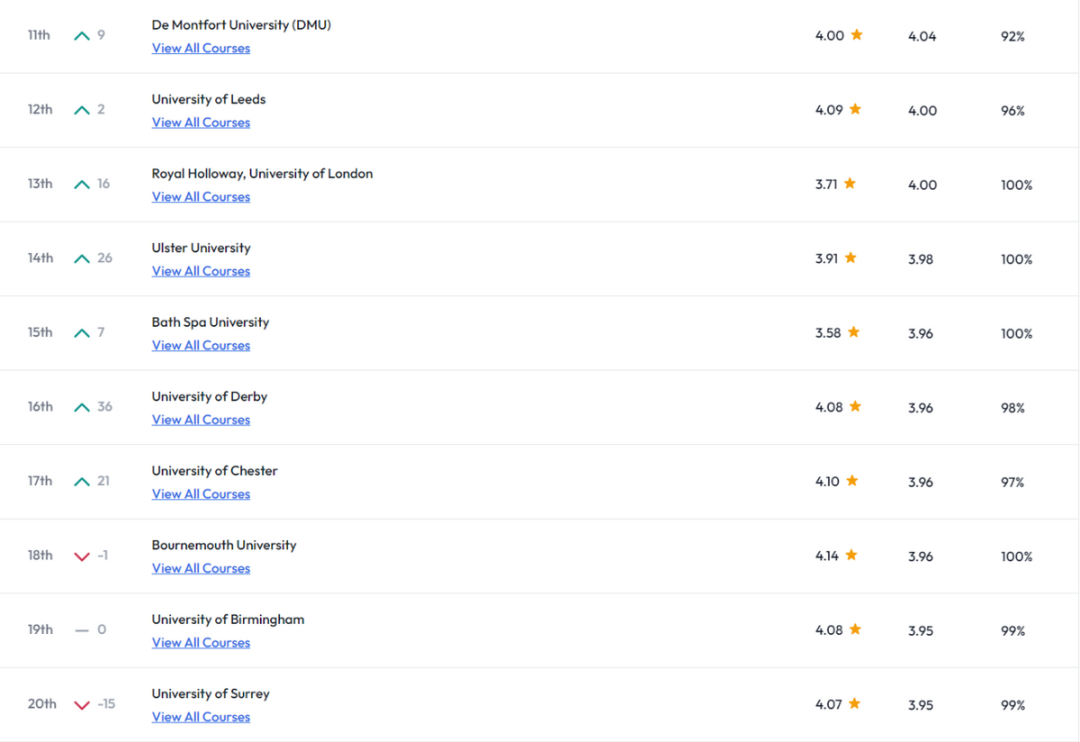Click the star icon beside De Montfort's 4.00 rating
Viewport: 1080px width, 742px height.
(857, 34)
